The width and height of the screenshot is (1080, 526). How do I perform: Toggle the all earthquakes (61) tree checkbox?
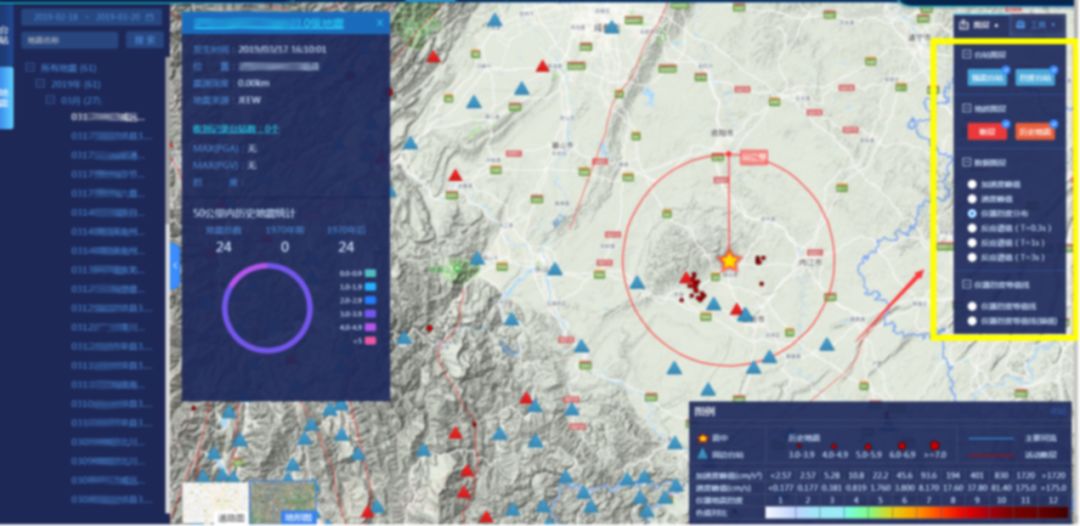point(29,68)
